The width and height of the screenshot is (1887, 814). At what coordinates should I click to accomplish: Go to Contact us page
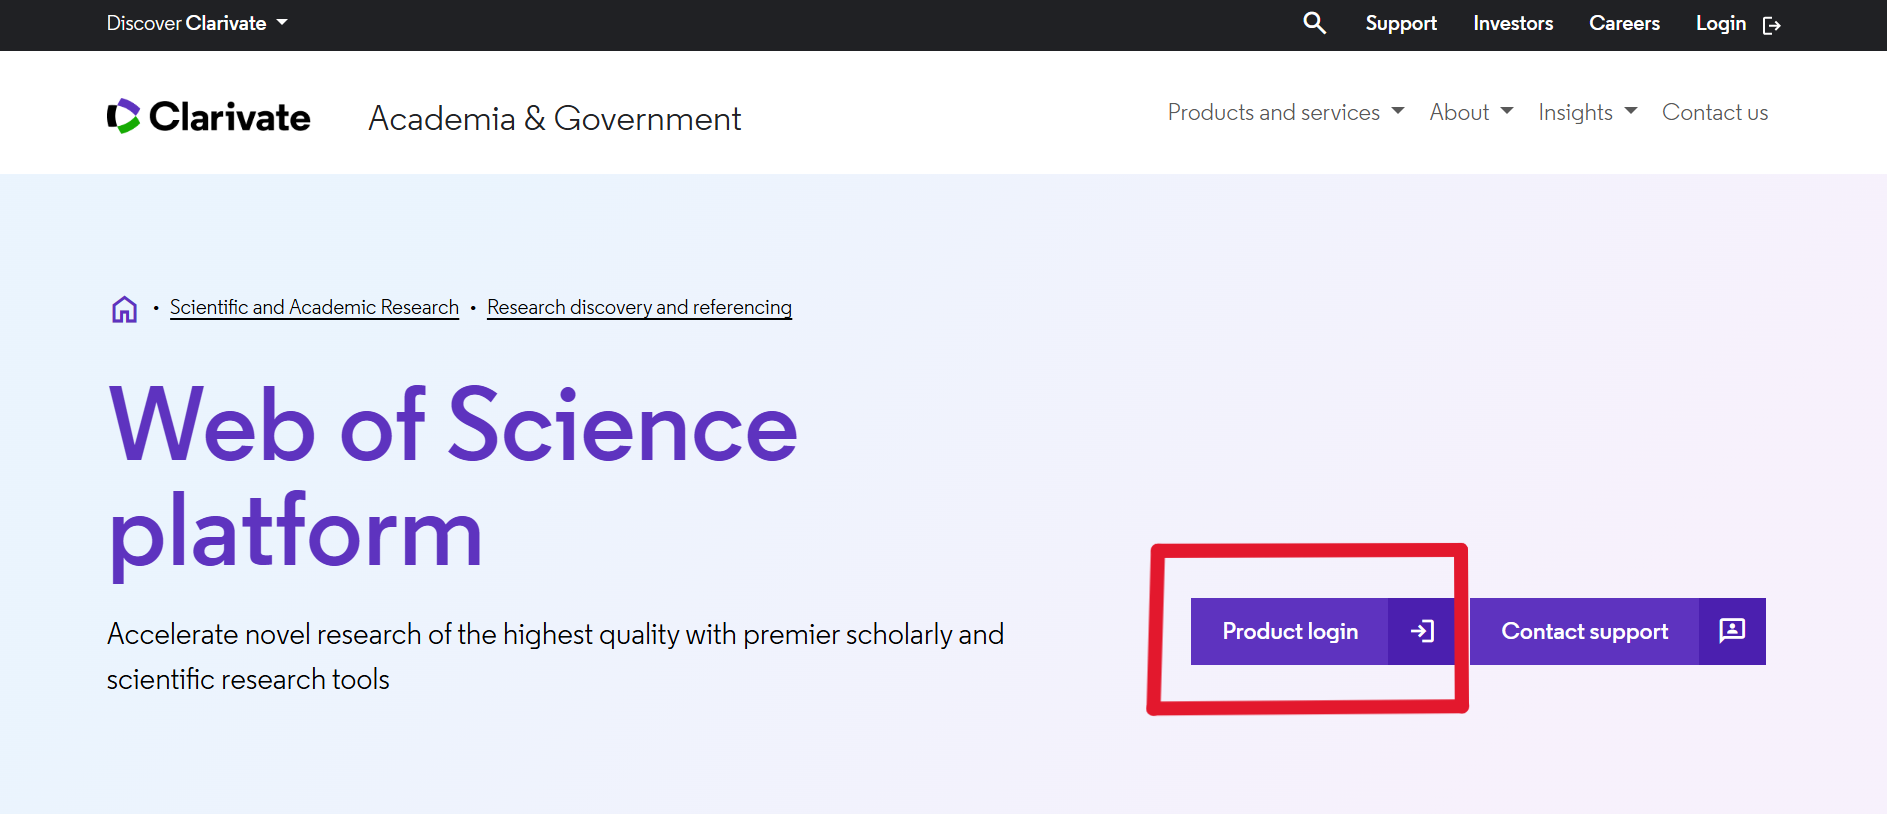coord(1714,112)
